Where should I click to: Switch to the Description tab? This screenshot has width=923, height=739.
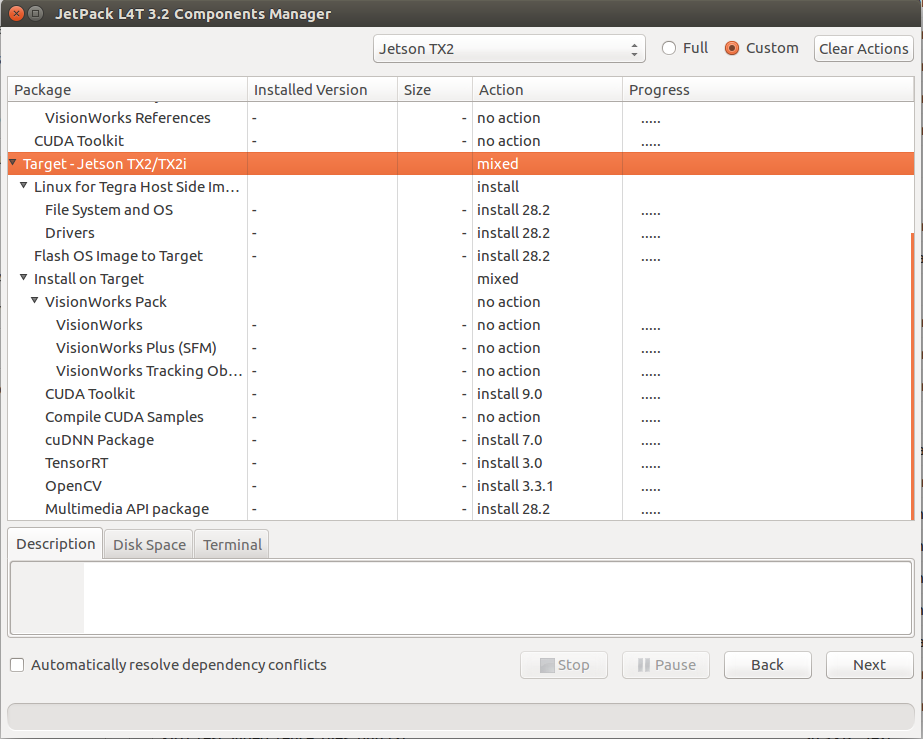tap(55, 544)
